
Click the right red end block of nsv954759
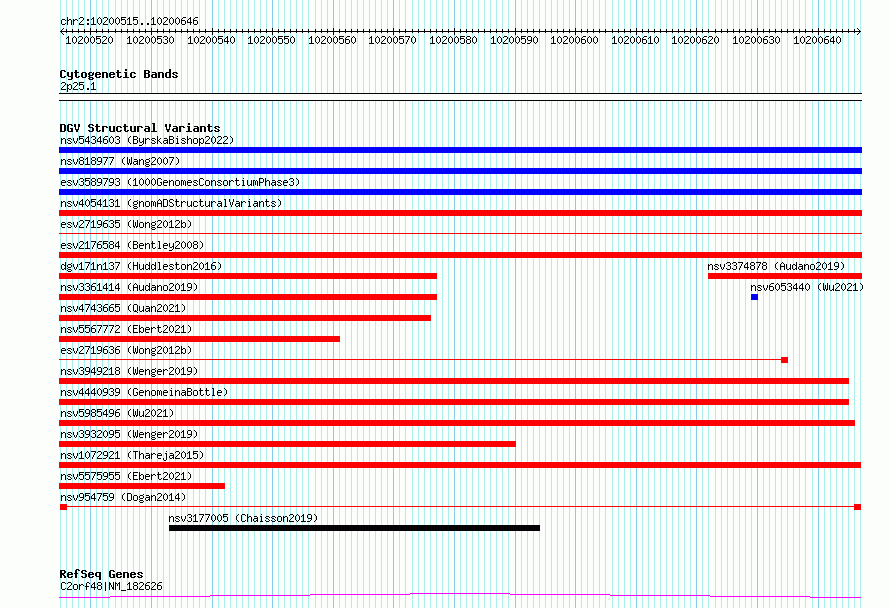858,507
